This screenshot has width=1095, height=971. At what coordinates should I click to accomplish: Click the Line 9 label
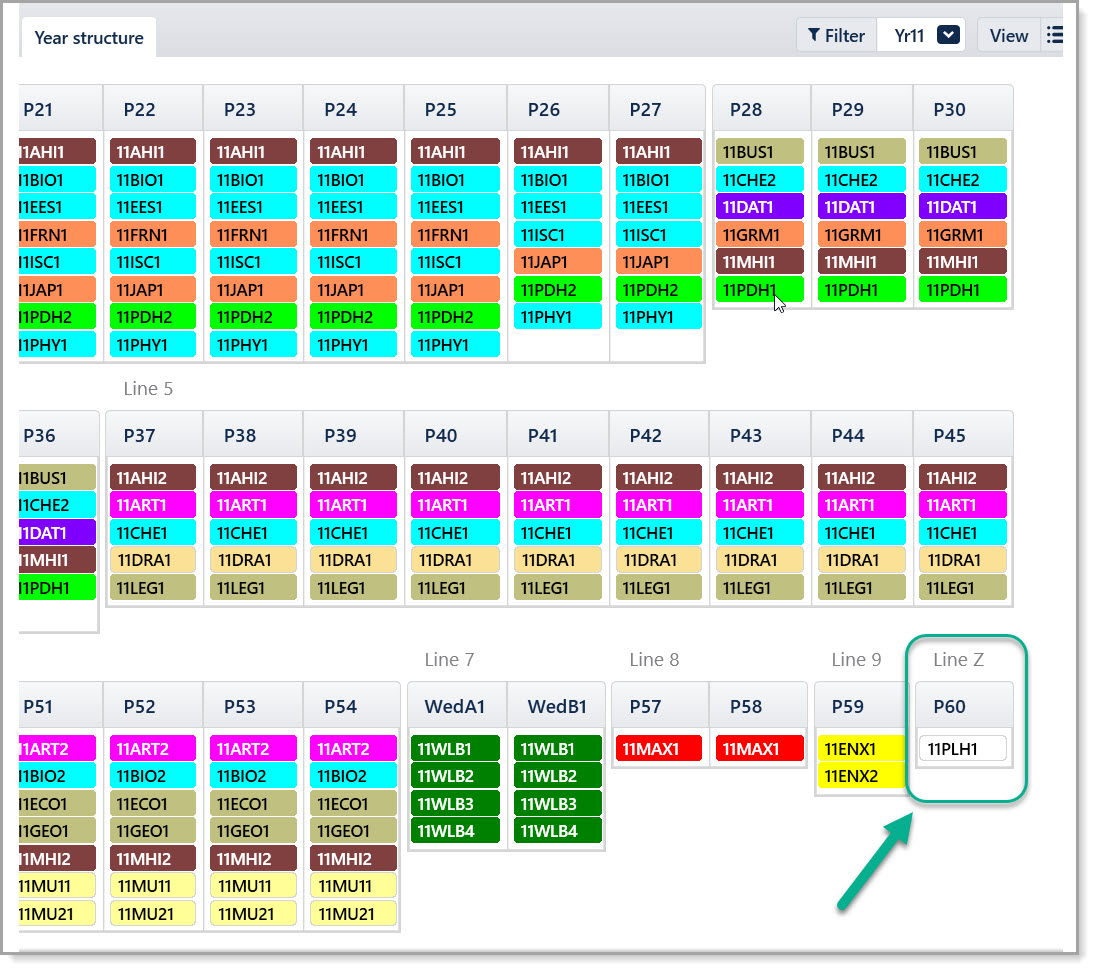856,659
